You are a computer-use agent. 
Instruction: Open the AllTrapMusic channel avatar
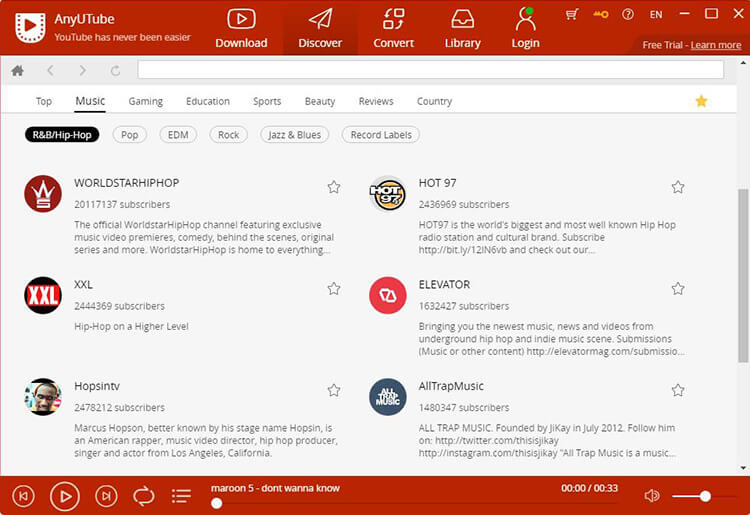click(387, 397)
